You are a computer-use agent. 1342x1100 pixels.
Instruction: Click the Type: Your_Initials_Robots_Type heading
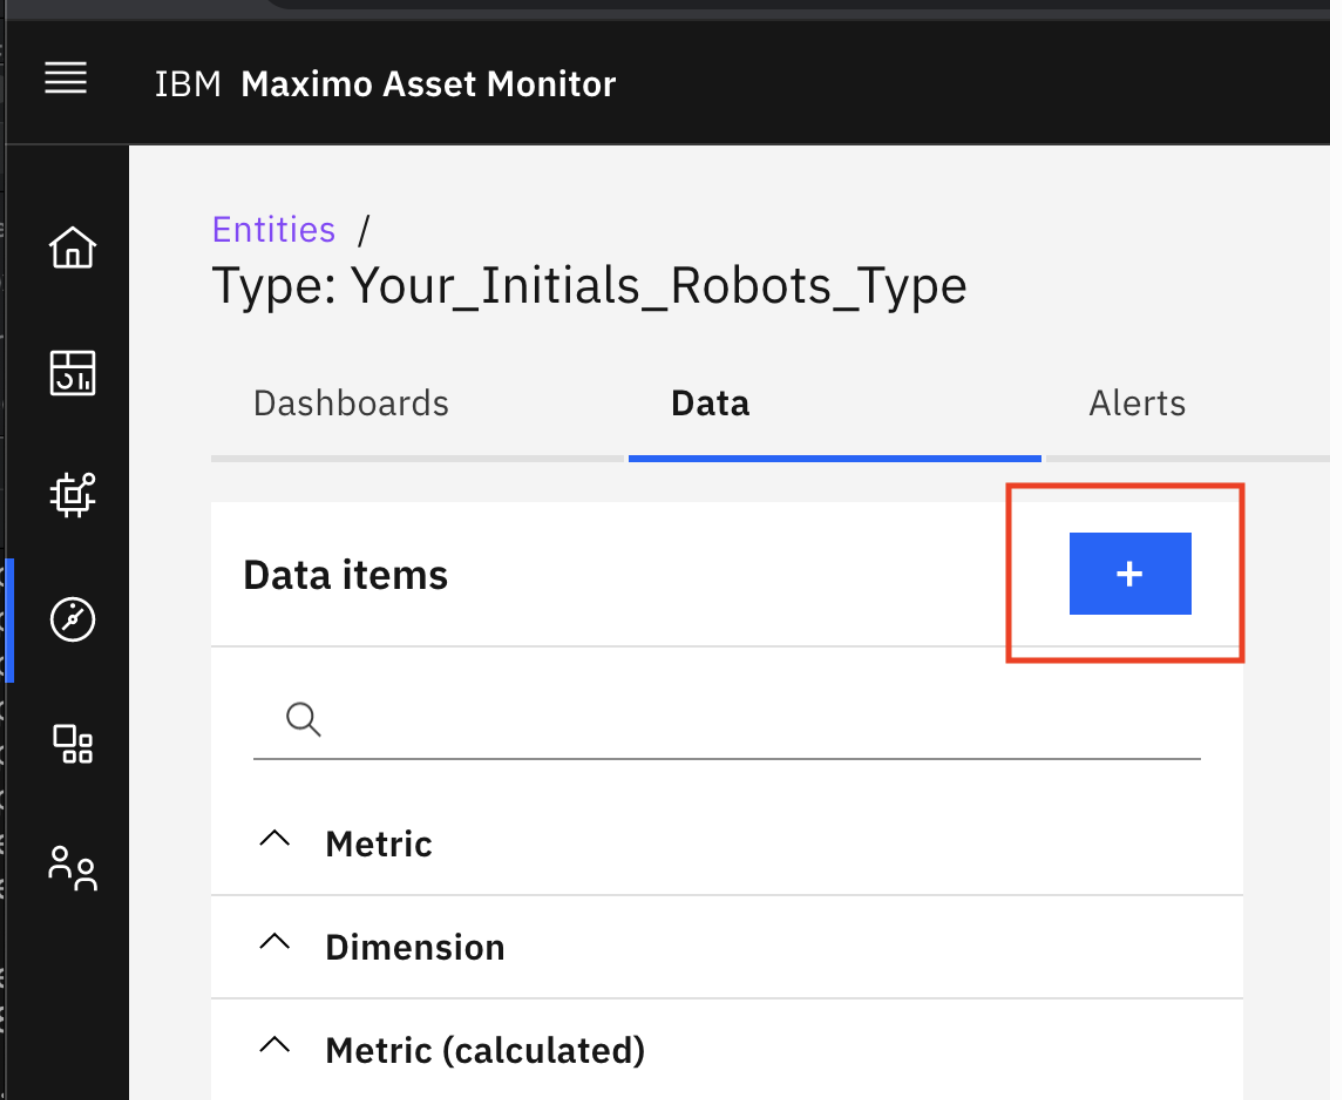[589, 287]
